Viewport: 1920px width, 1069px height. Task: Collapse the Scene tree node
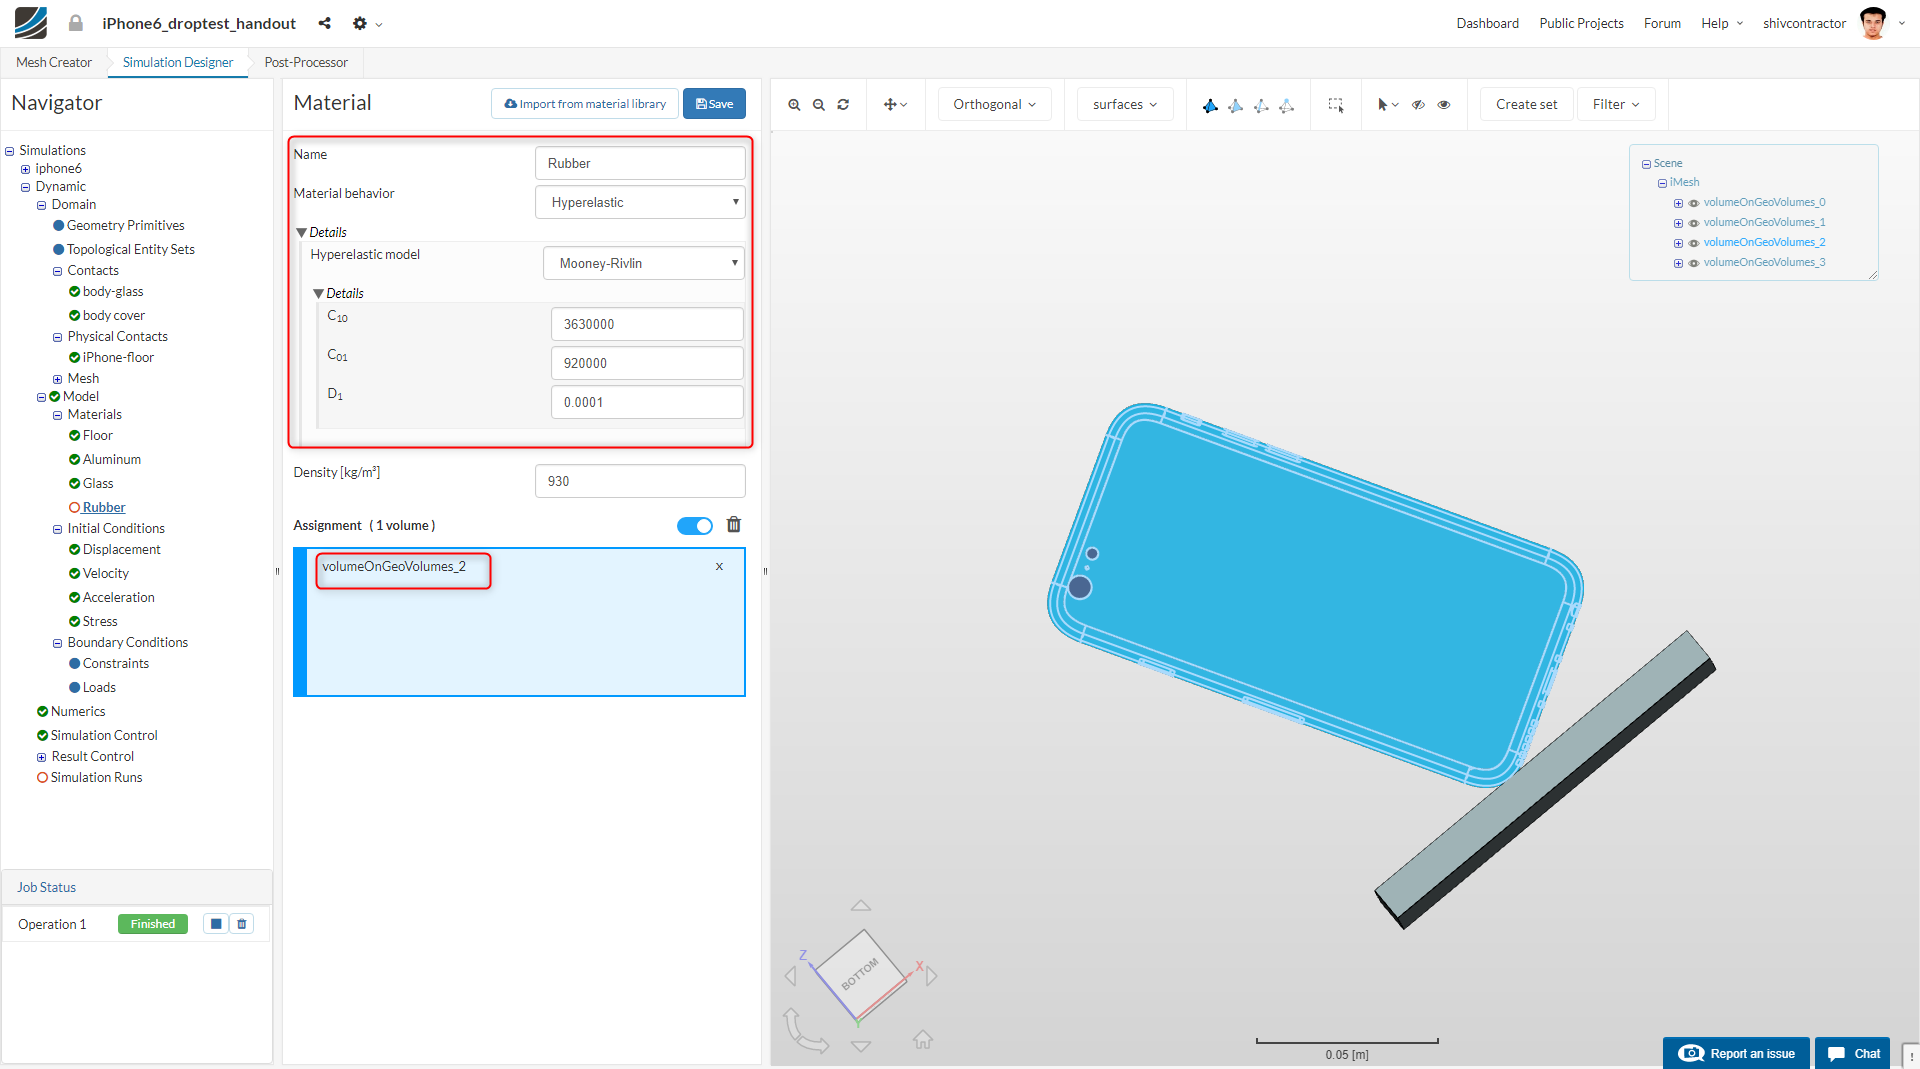click(1646, 164)
